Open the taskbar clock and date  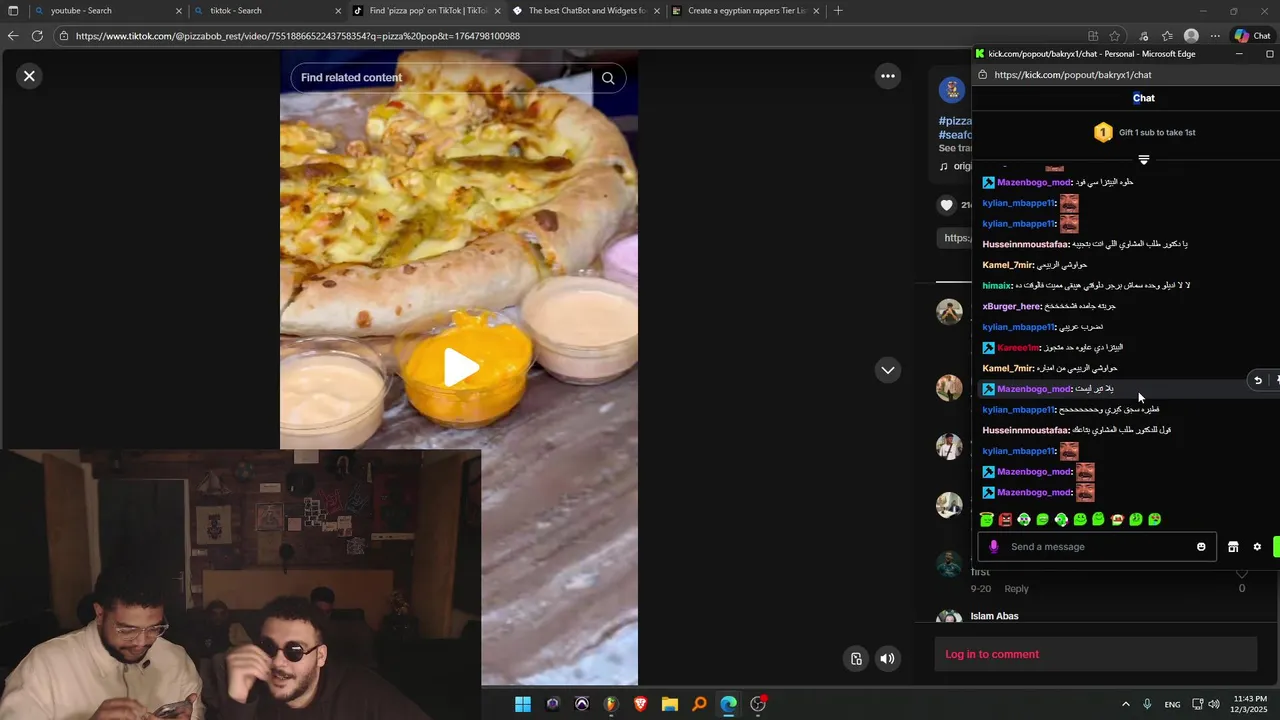point(1250,704)
